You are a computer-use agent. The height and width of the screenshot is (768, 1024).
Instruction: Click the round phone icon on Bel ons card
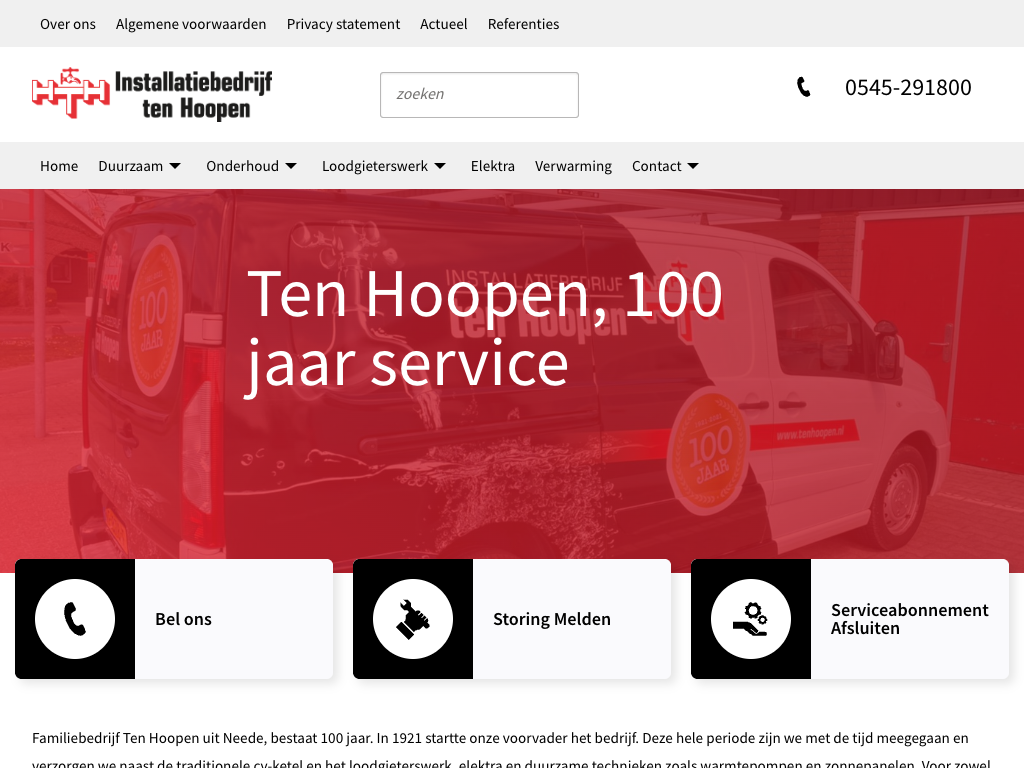click(75, 619)
